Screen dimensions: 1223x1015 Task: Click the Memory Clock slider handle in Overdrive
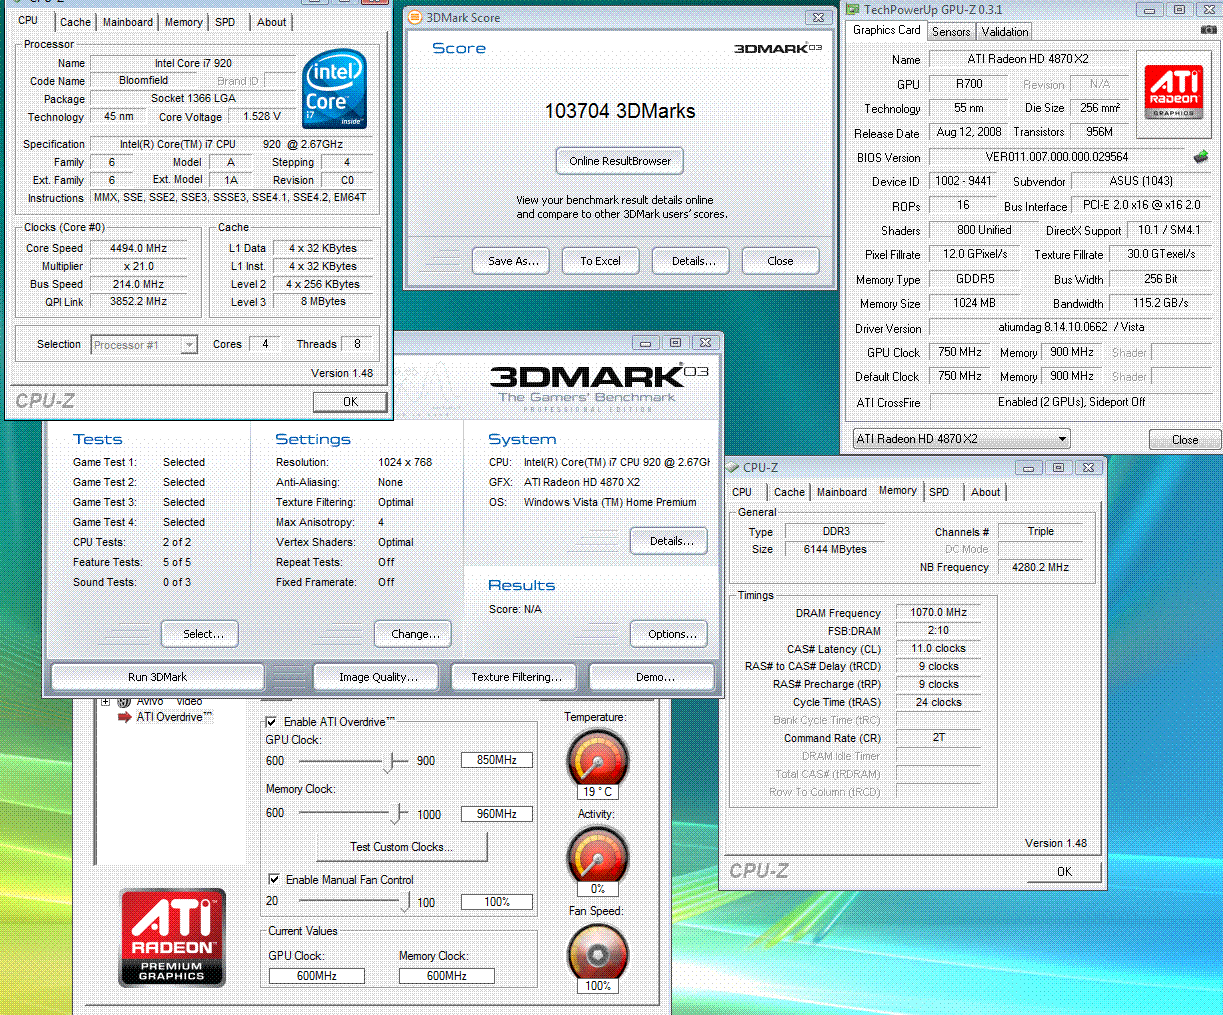point(396,814)
